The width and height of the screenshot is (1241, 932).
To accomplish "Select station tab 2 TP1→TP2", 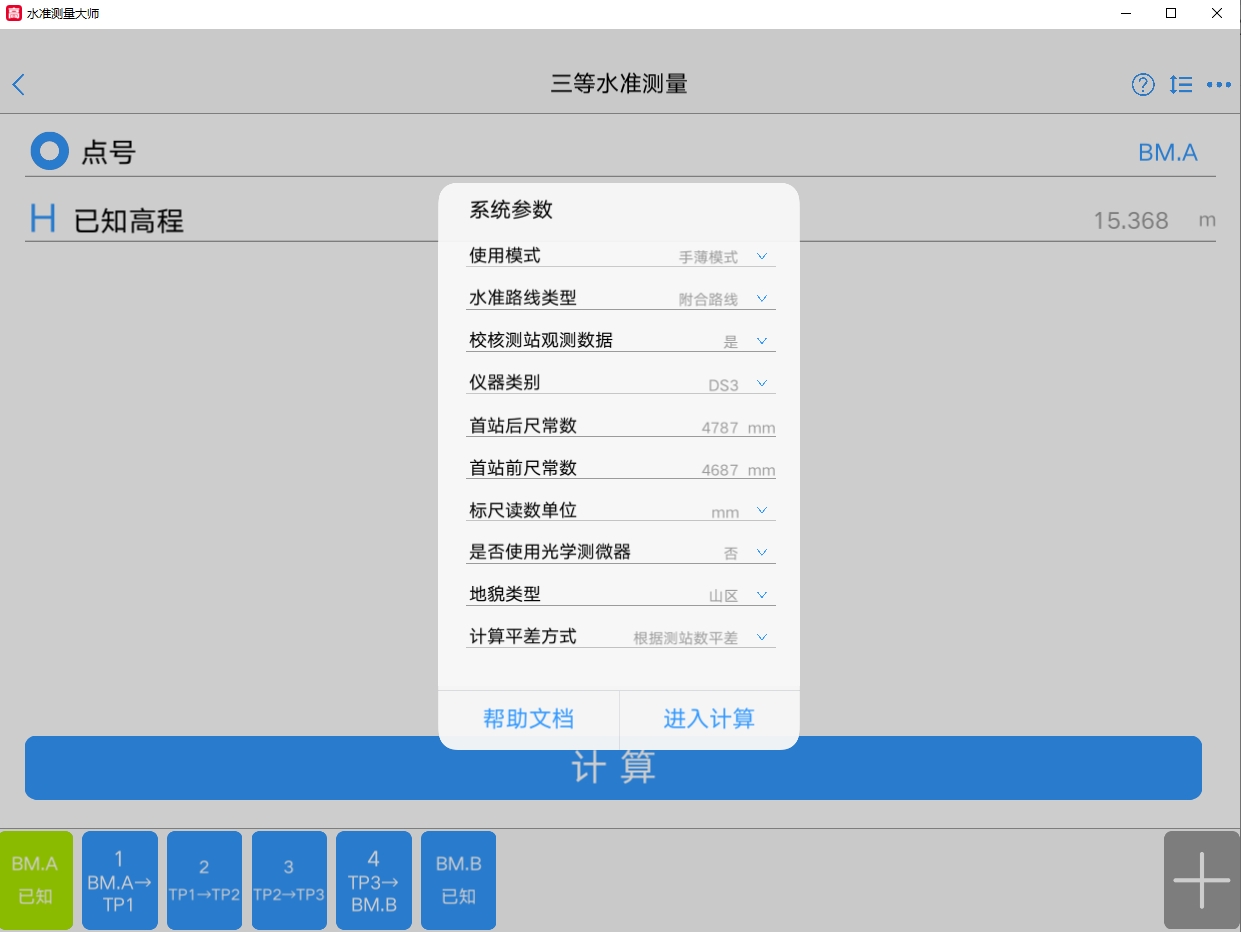I will point(204,880).
